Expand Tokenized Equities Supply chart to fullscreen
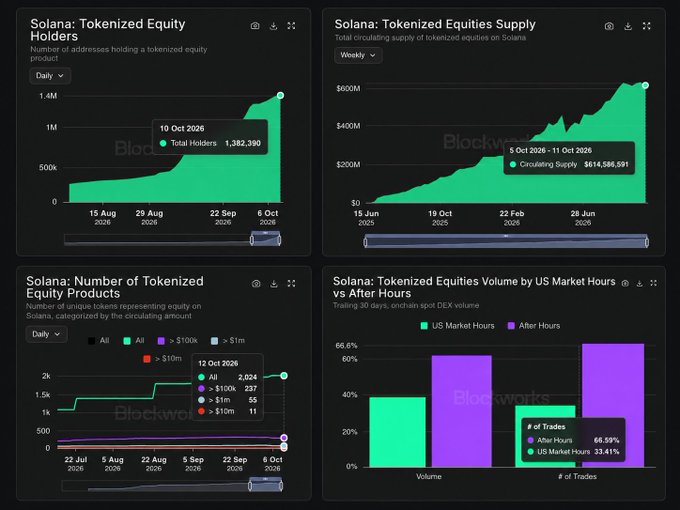 click(647, 26)
